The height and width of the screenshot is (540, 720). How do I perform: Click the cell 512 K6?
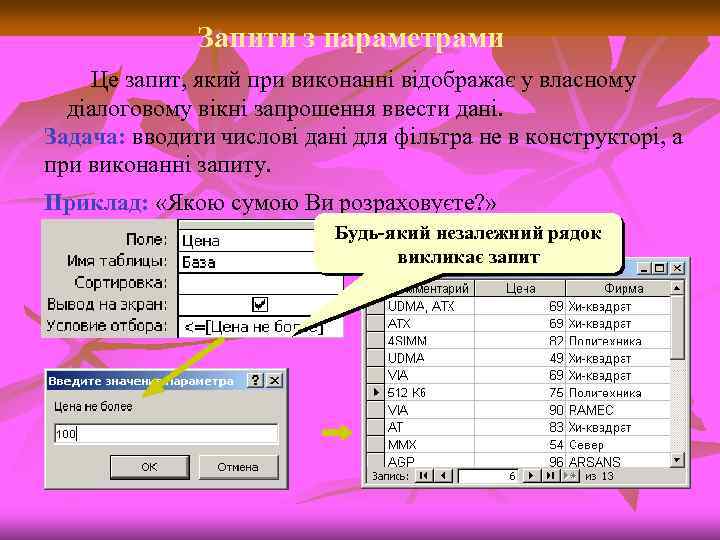tap(430, 393)
